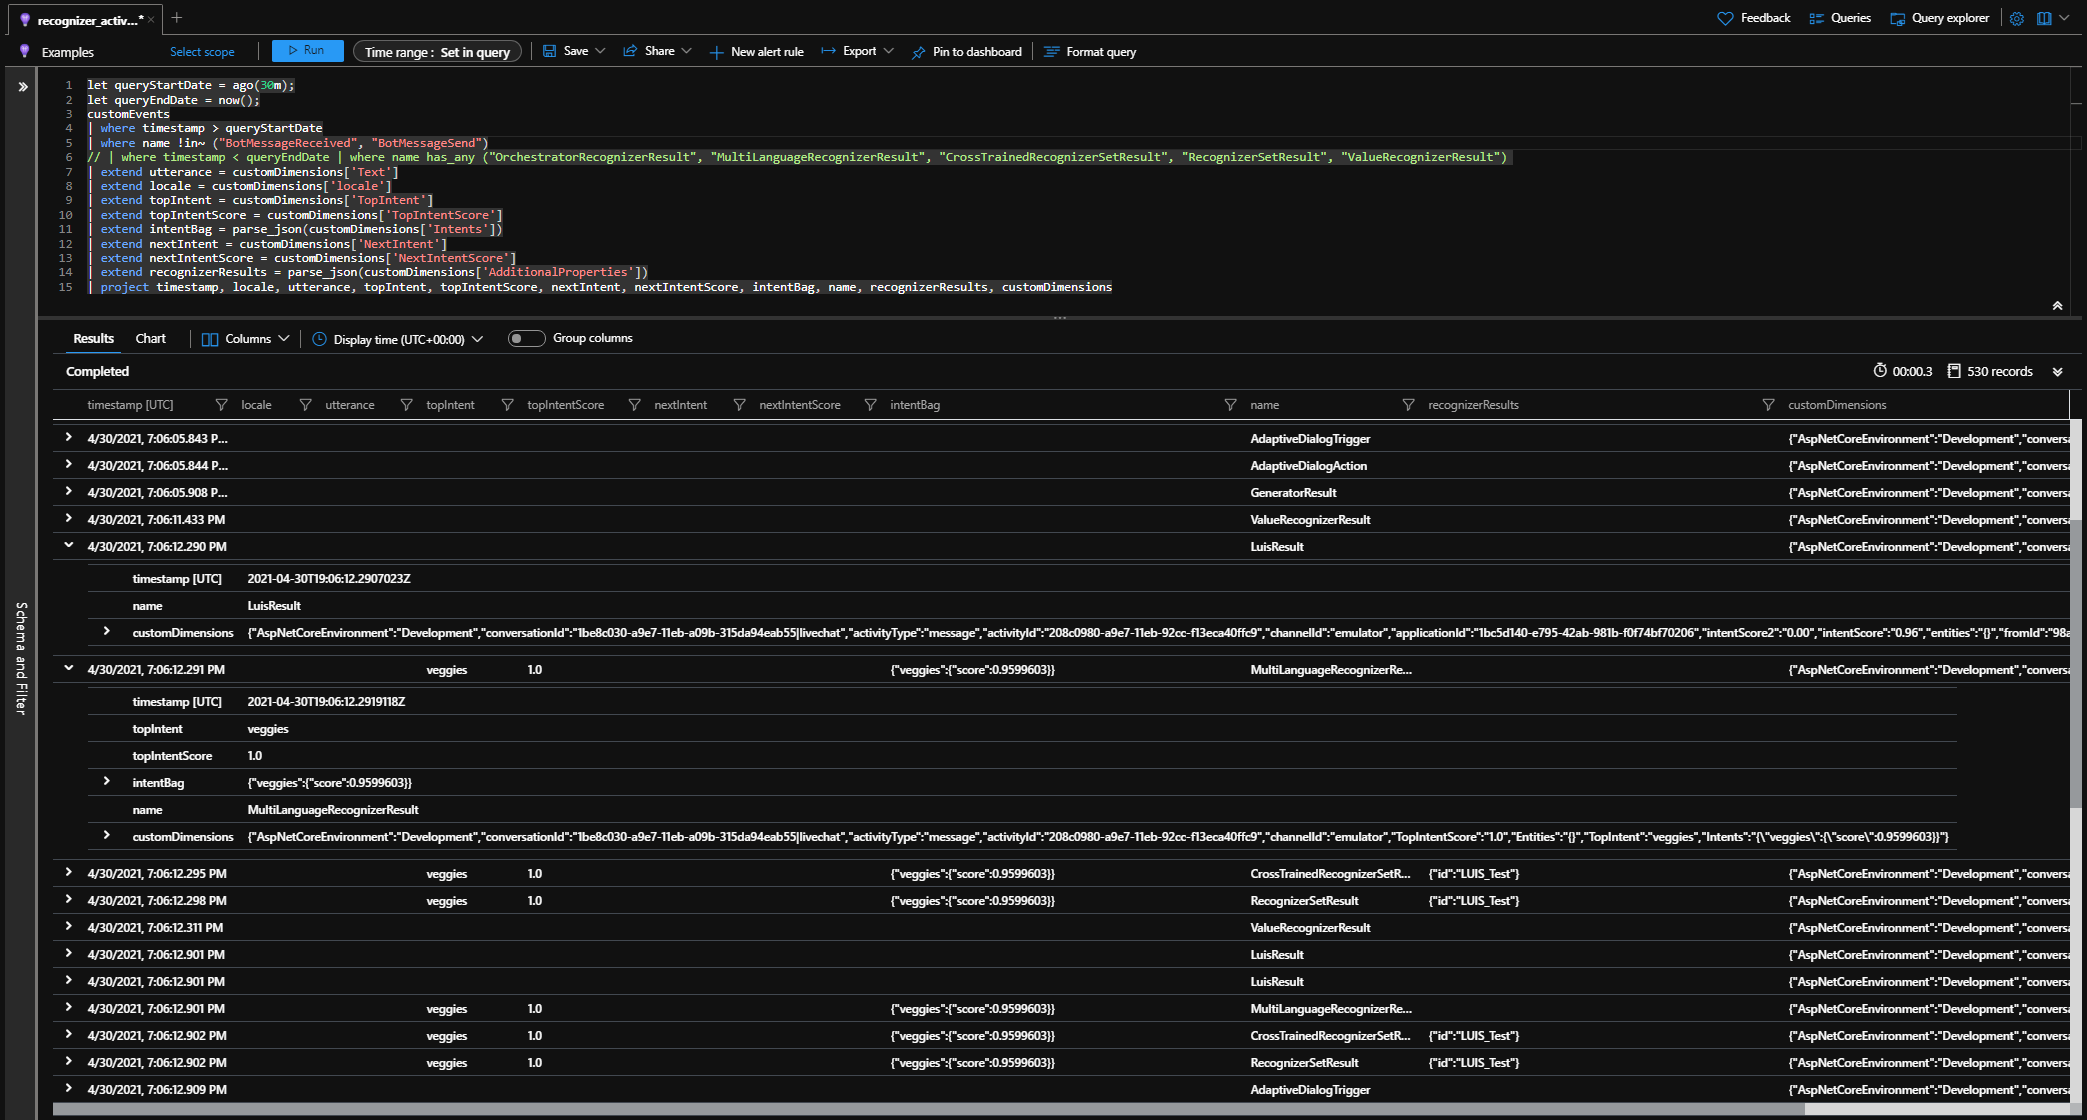Screen dimensions: 2087x1120
Task: Open the settings gear icon
Action: coord(2016,18)
